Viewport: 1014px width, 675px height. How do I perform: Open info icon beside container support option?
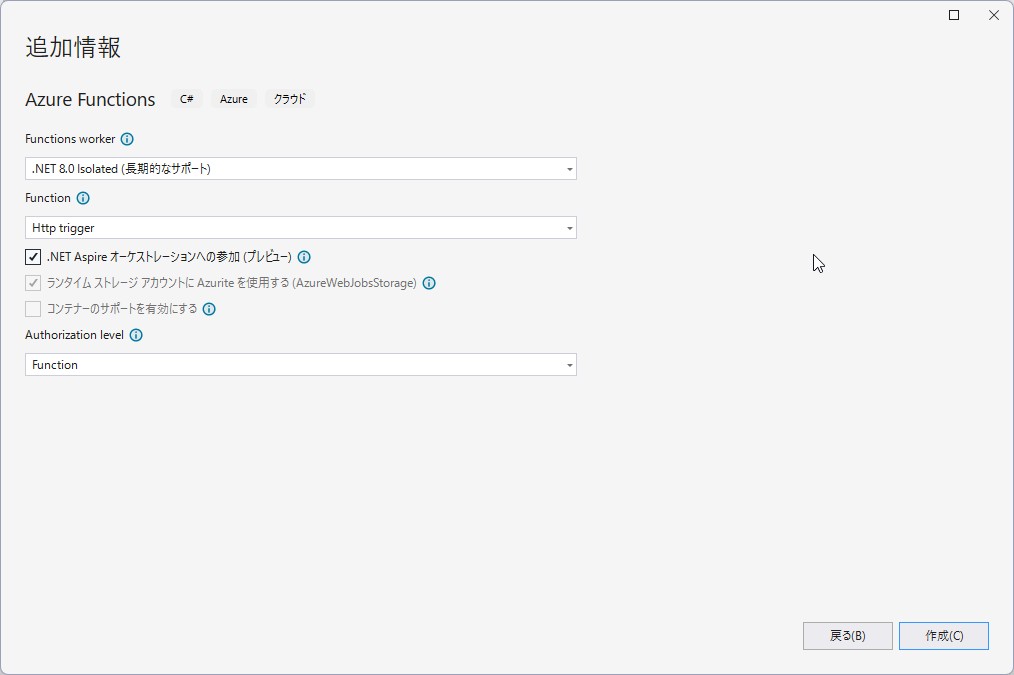tap(209, 309)
